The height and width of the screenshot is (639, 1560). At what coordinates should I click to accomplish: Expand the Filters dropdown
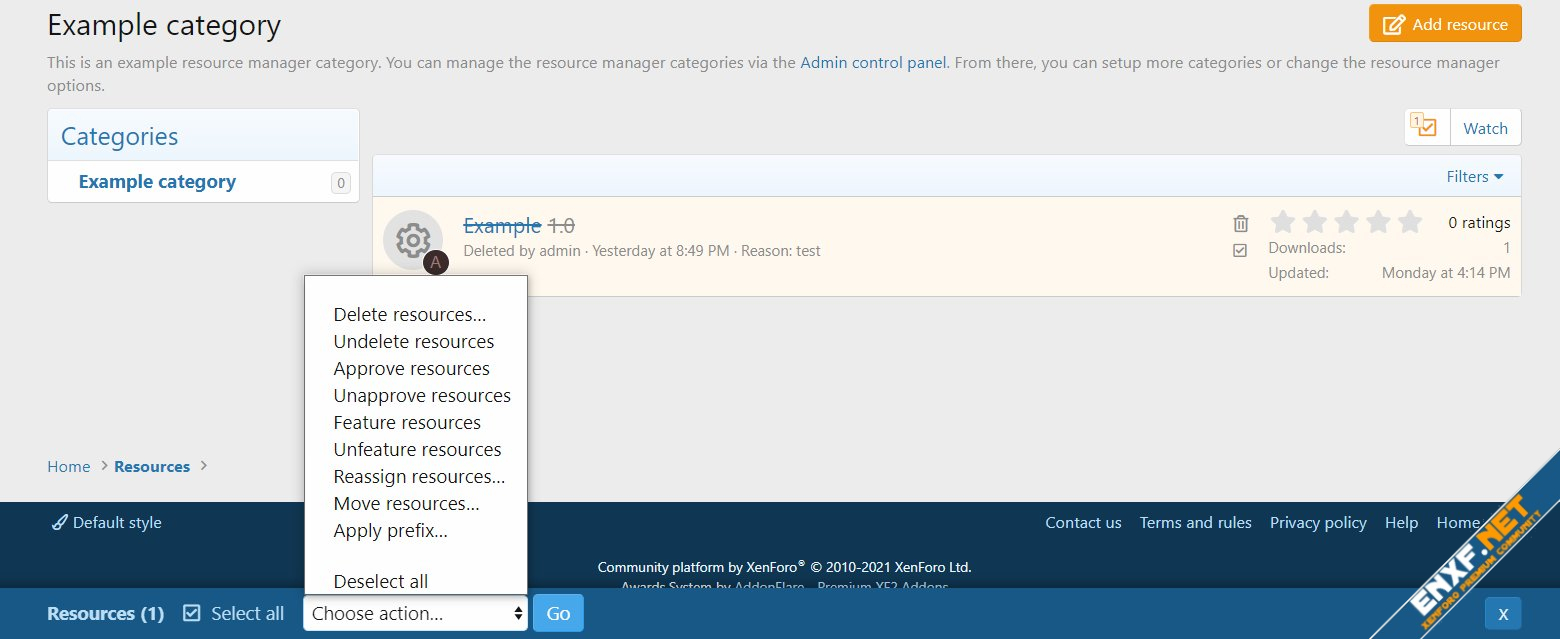click(x=1474, y=176)
